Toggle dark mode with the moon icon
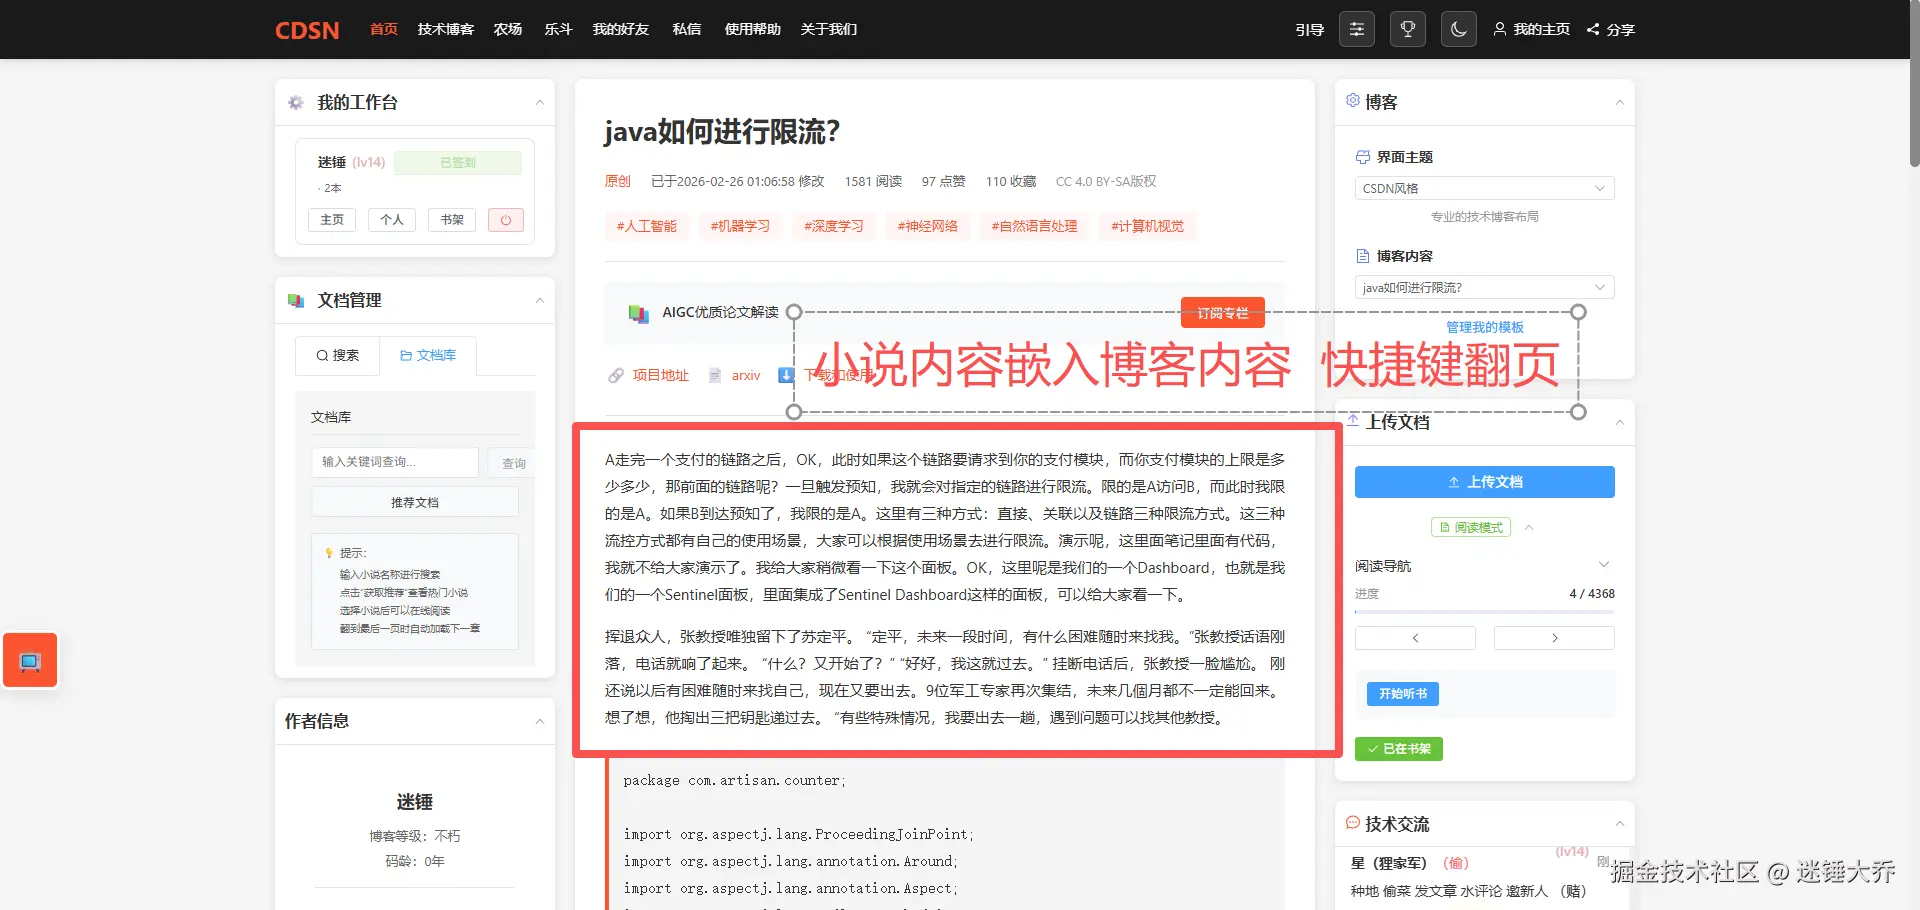 tap(1459, 29)
